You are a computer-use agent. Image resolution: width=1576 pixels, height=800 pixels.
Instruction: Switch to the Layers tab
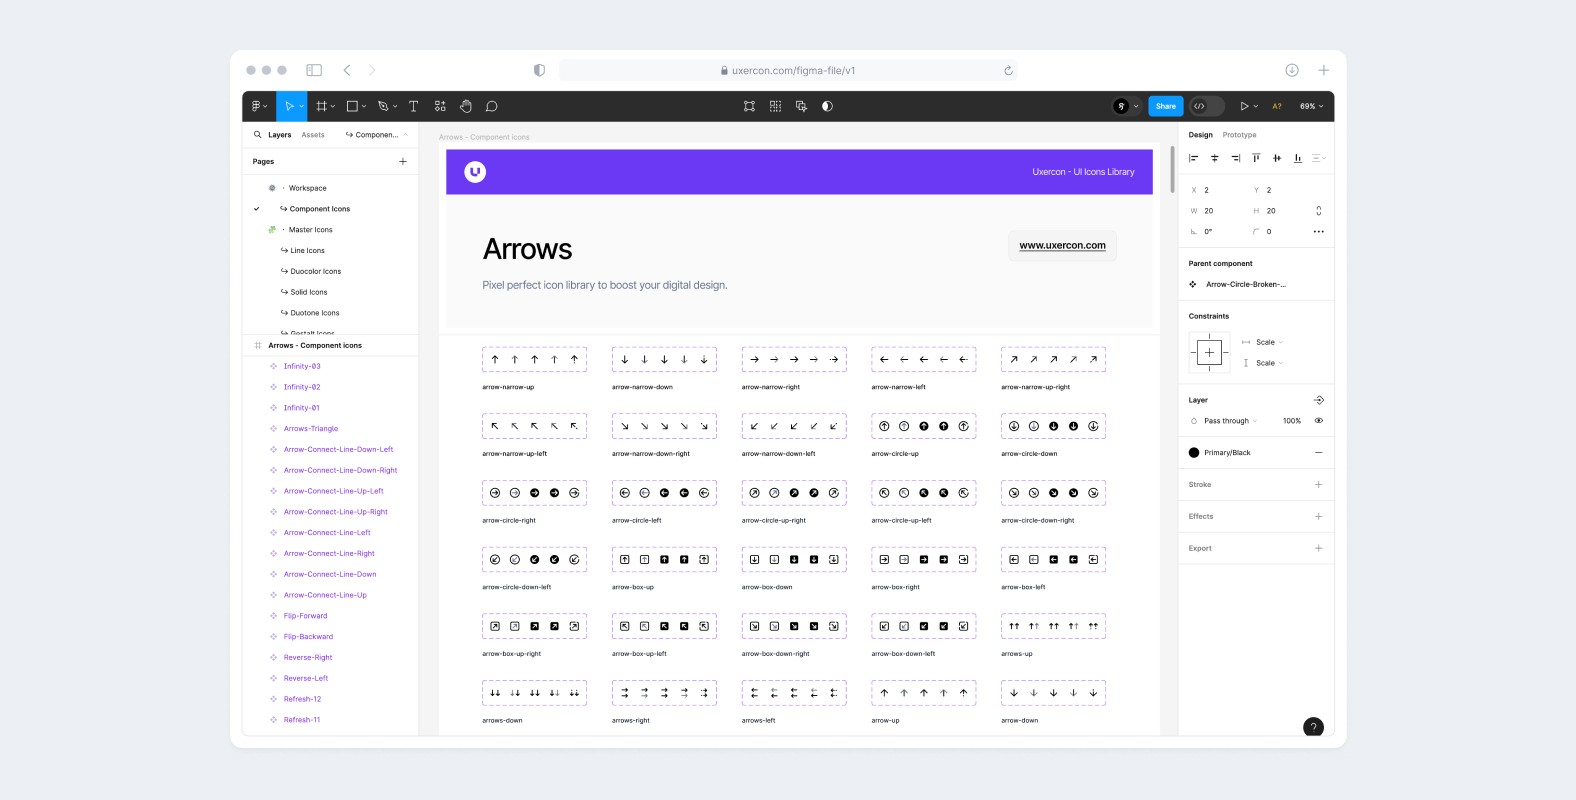click(x=280, y=134)
